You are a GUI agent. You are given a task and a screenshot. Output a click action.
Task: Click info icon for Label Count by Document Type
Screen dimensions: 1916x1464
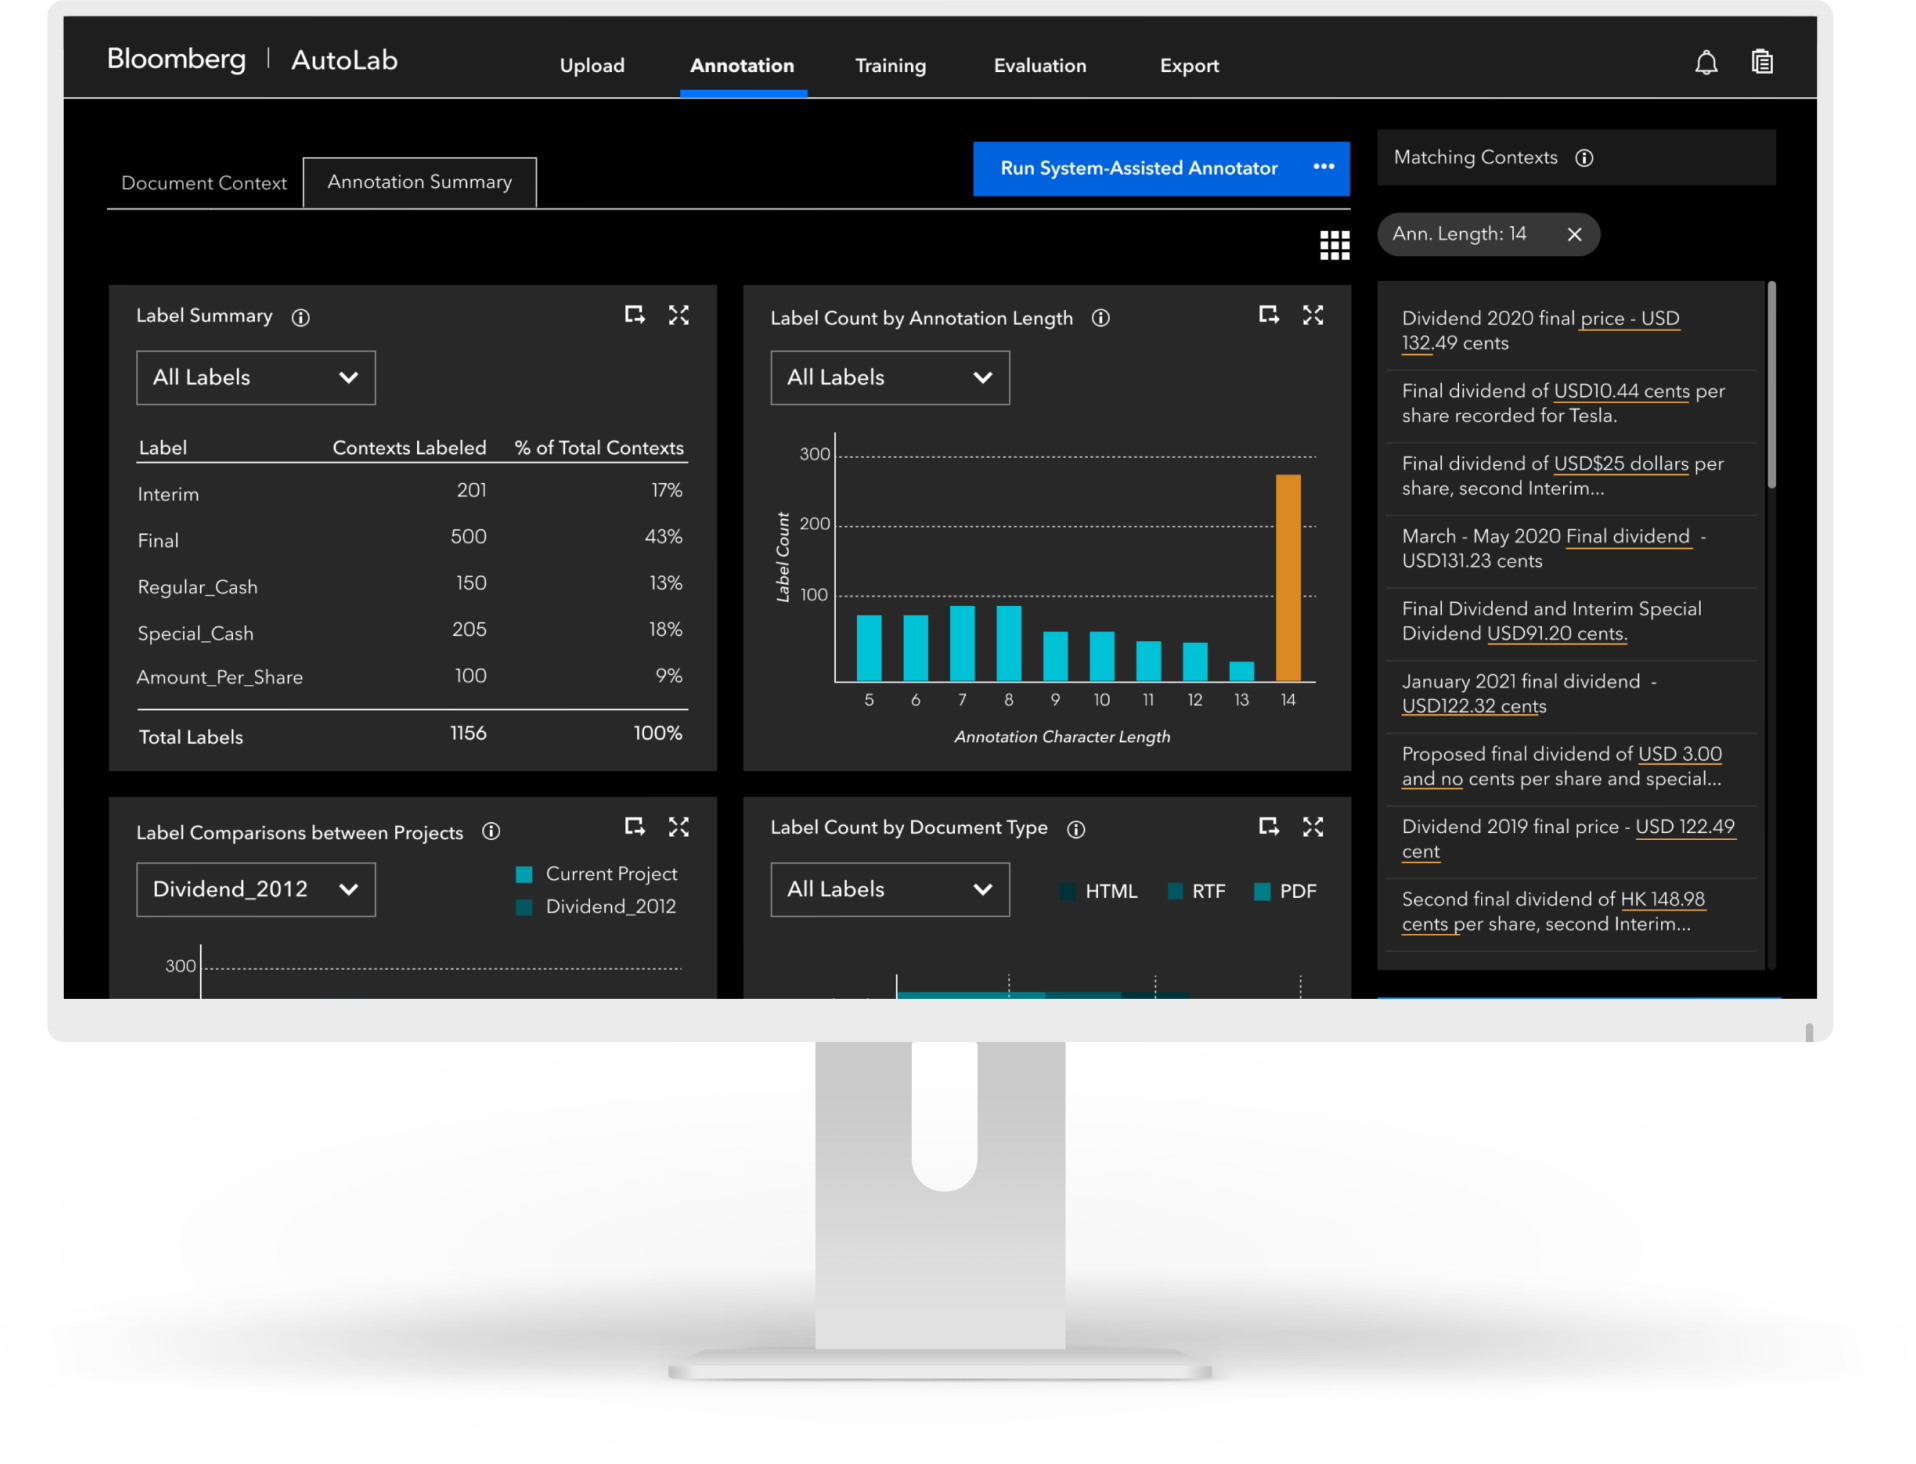click(x=1076, y=829)
